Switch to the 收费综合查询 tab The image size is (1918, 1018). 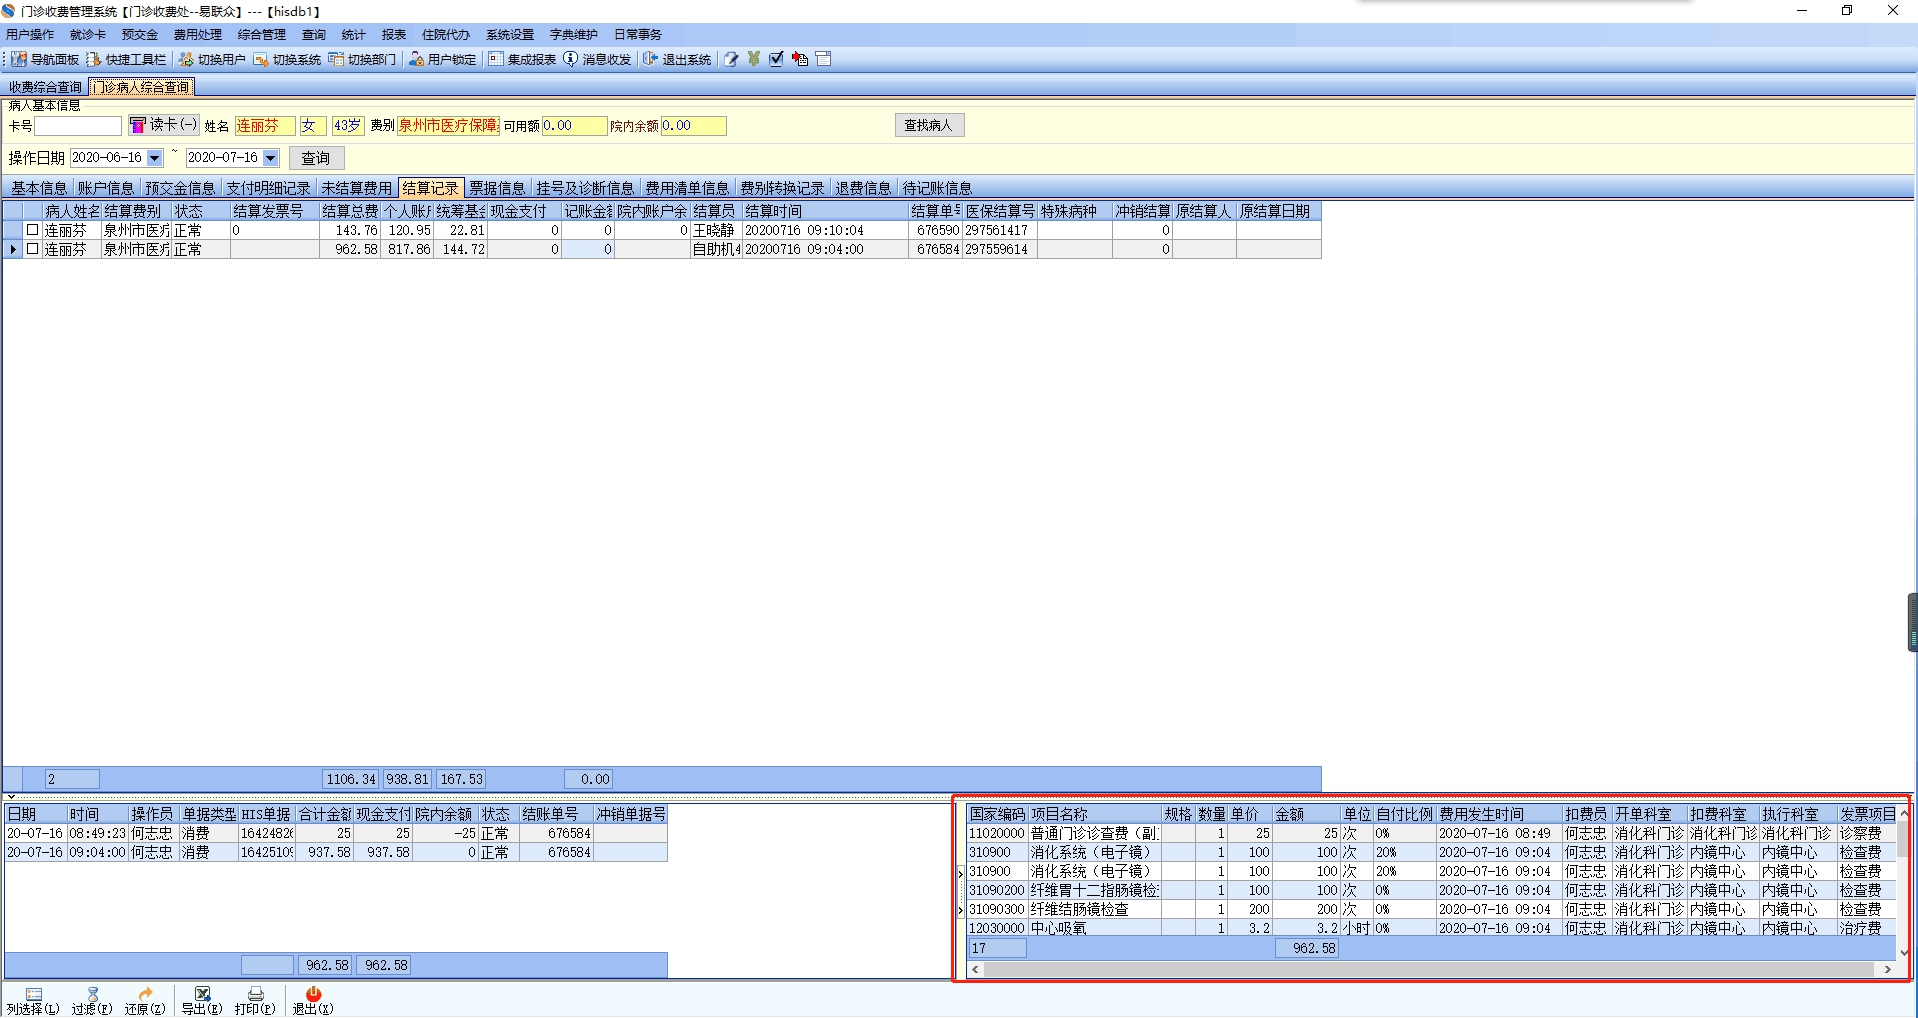[45, 87]
